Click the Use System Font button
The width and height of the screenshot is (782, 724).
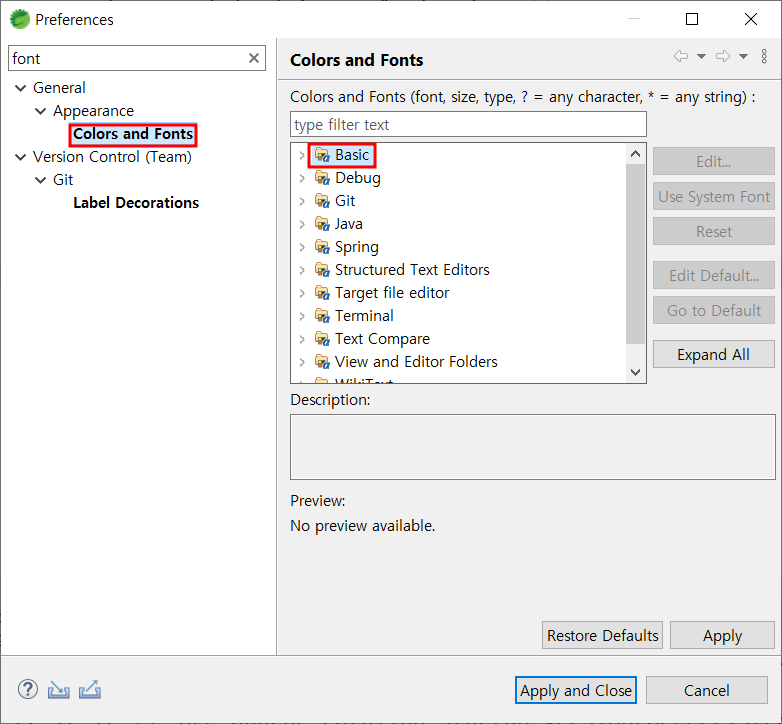pos(714,196)
